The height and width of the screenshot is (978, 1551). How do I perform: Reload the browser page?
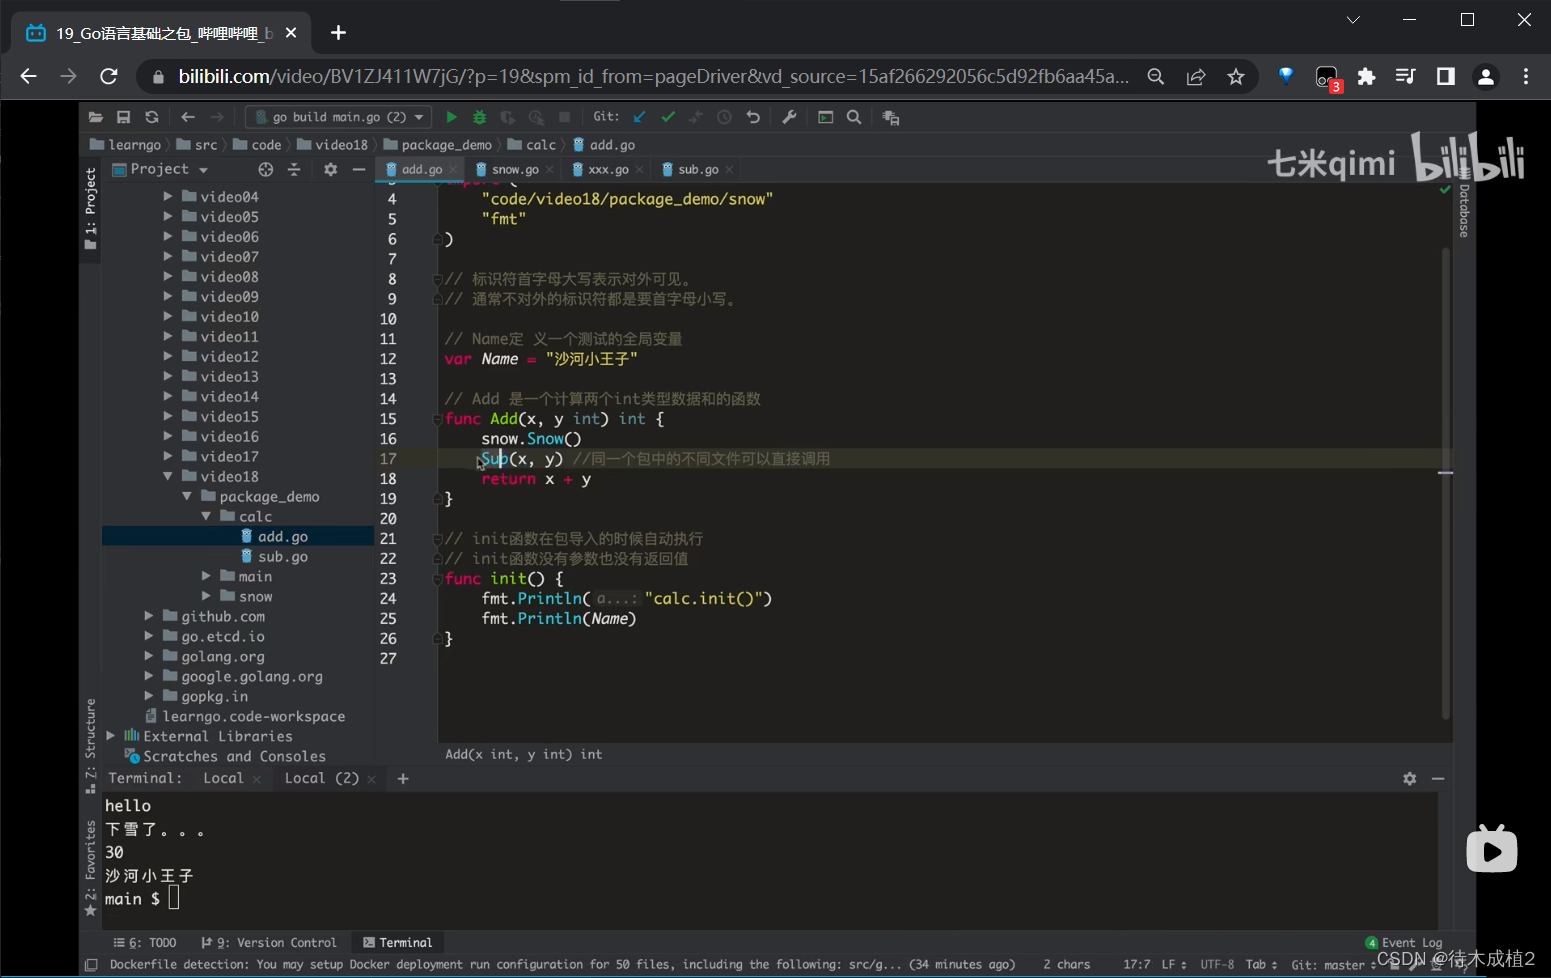pos(109,77)
